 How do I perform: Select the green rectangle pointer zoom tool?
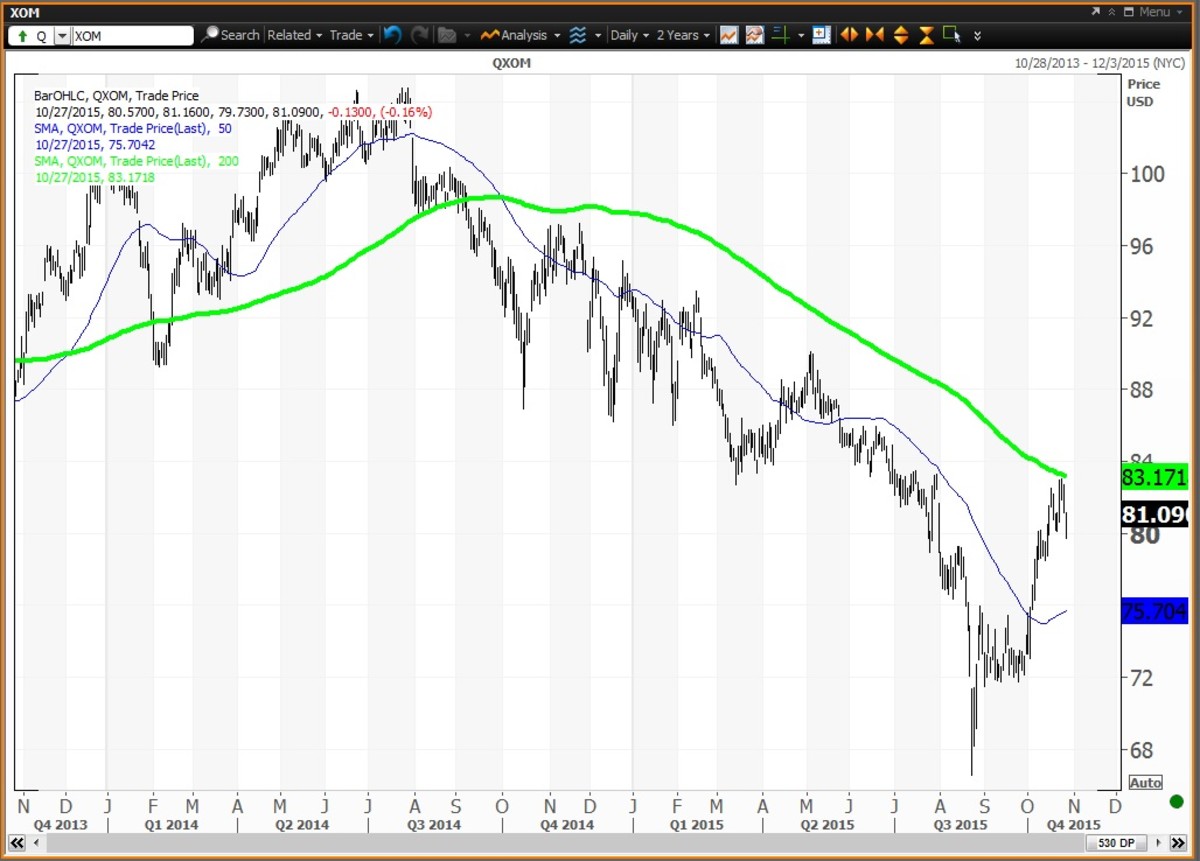click(x=952, y=35)
